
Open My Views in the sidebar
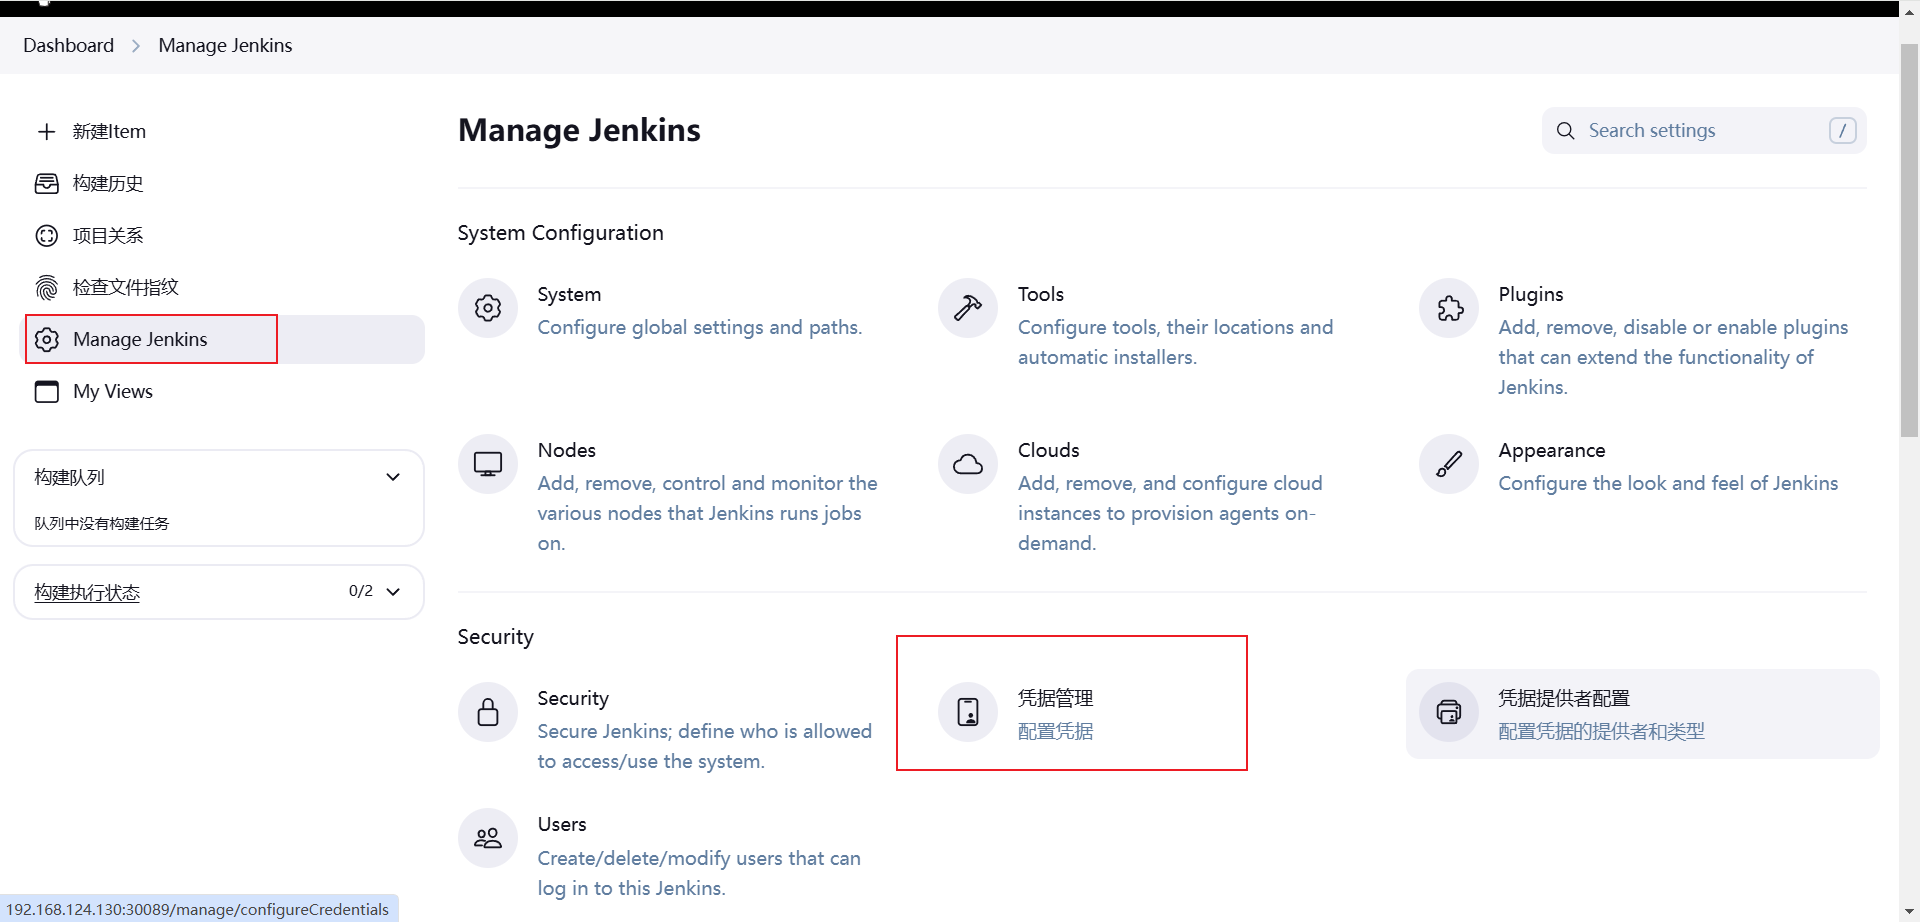coord(113,392)
